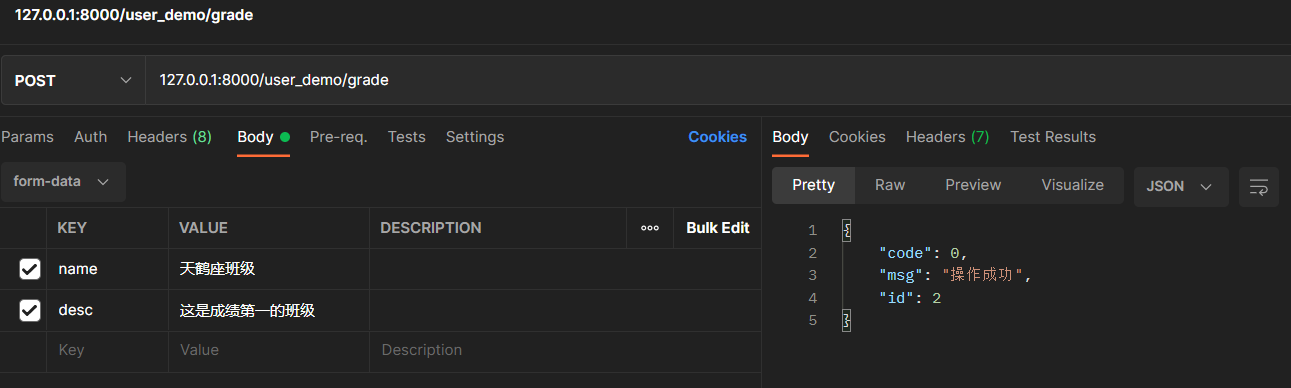Screen dimensions: 1291x388
Task: Open the Auth tab
Action: click(x=91, y=137)
